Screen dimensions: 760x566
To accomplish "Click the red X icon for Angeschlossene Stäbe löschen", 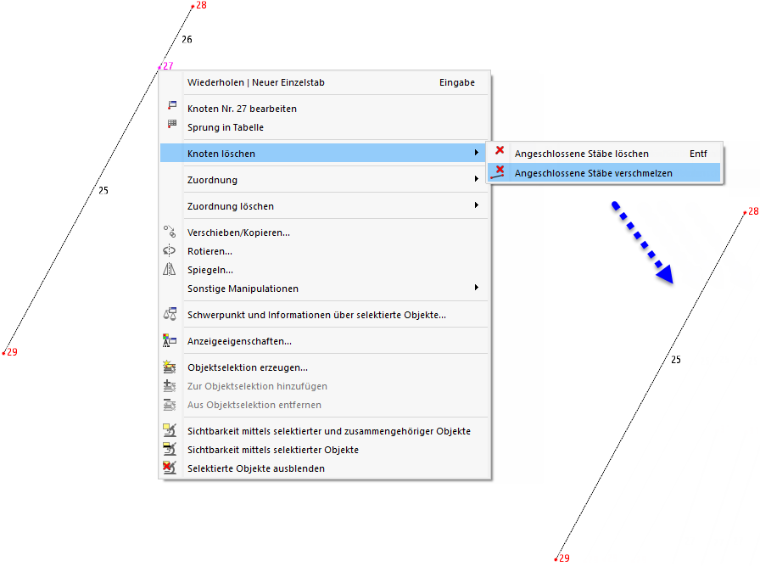I will 500,150.
